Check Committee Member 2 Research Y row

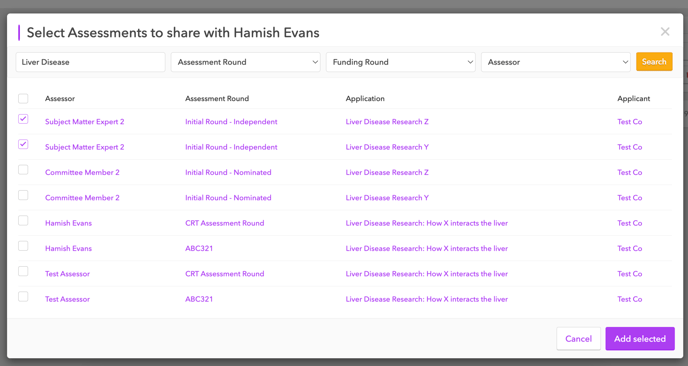tap(23, 195)
